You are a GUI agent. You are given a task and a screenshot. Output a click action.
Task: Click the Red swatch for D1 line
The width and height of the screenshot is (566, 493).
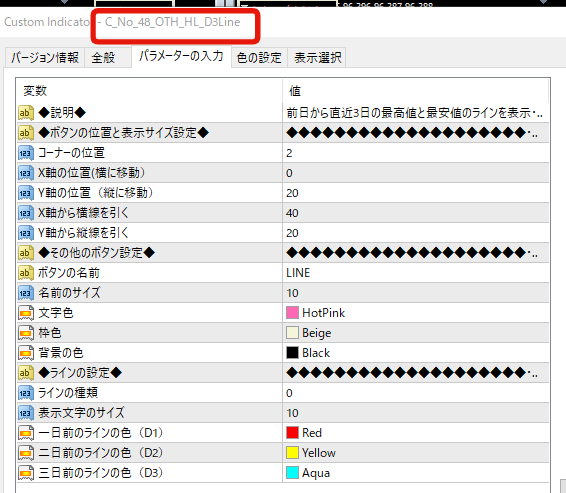point(292,432)
